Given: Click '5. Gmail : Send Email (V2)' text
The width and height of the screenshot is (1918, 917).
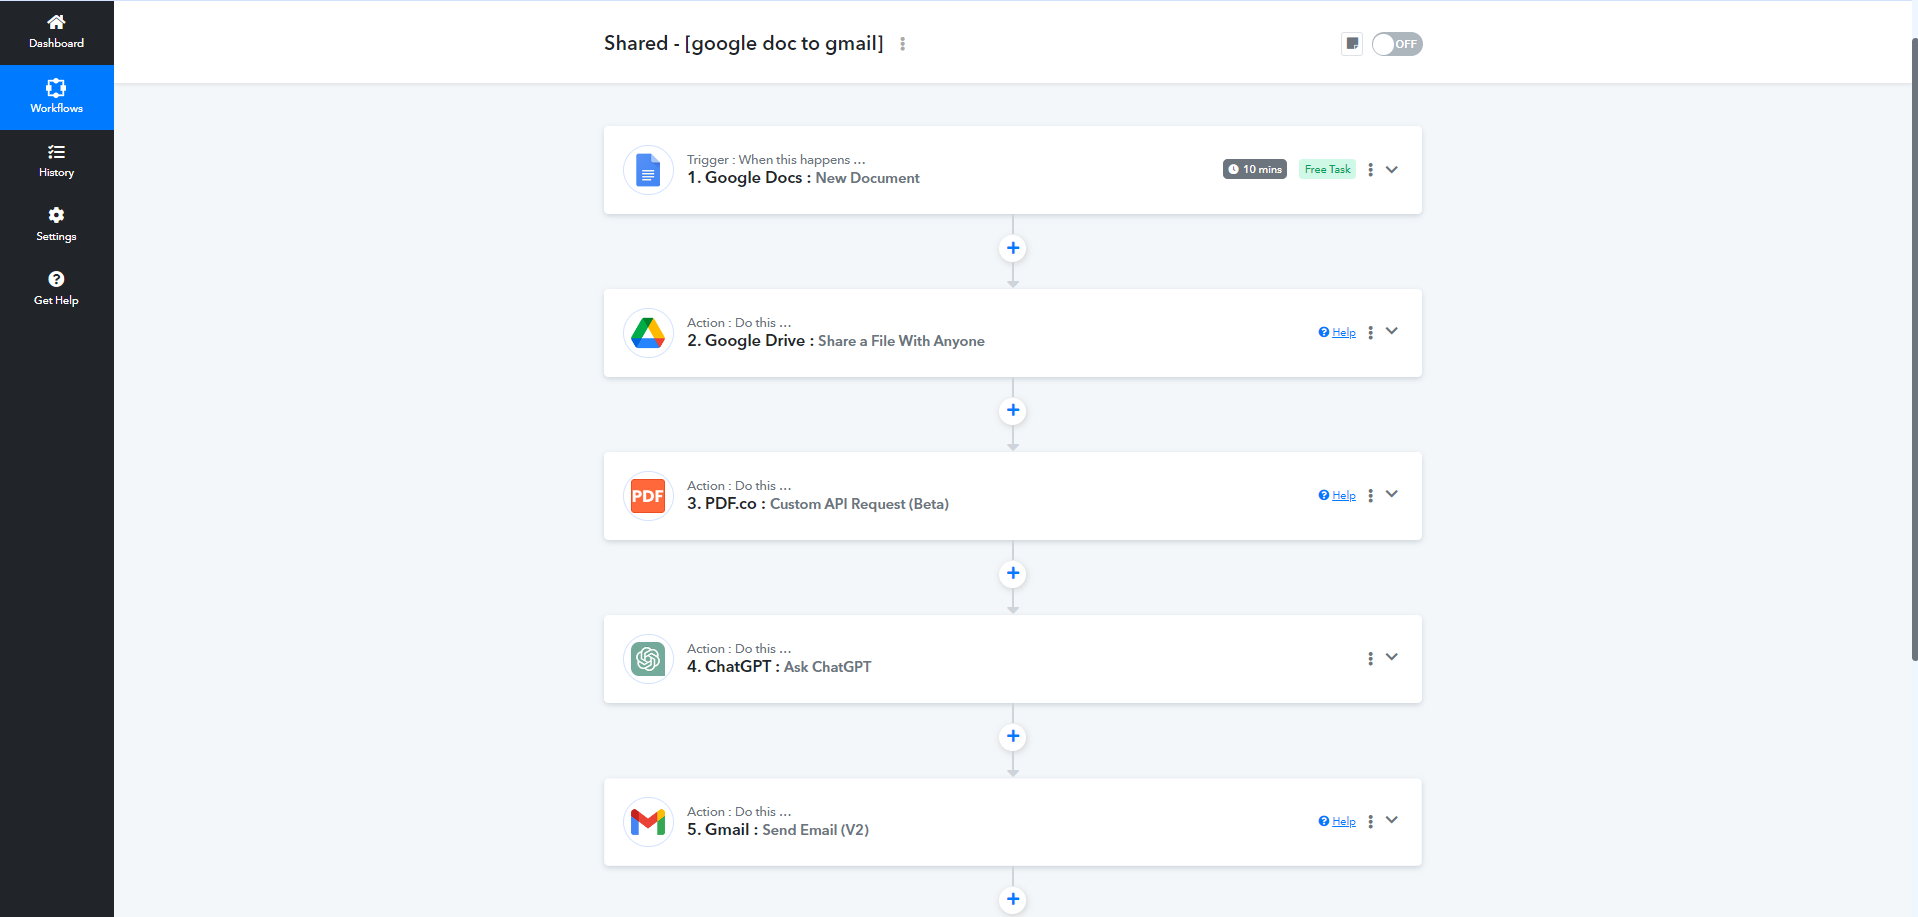Looking at the screenshot, I should click(x=778, y=830).
